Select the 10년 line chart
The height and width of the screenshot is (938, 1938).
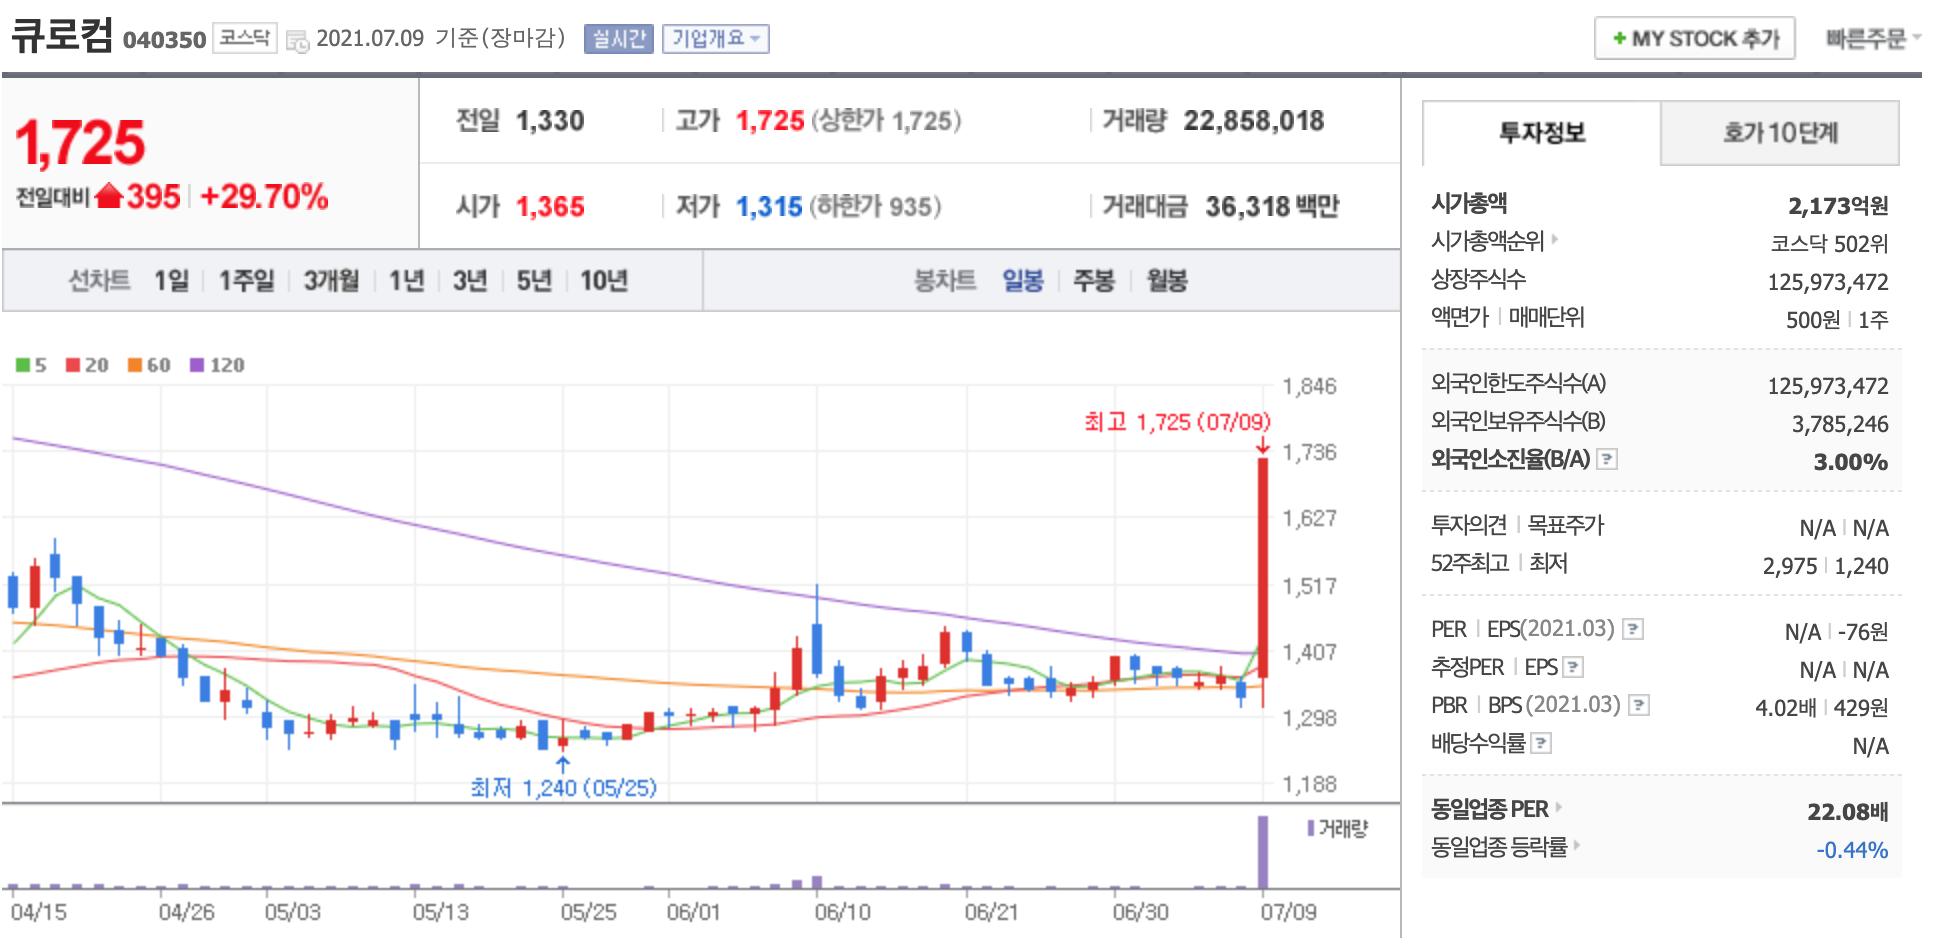pos(604,281)
